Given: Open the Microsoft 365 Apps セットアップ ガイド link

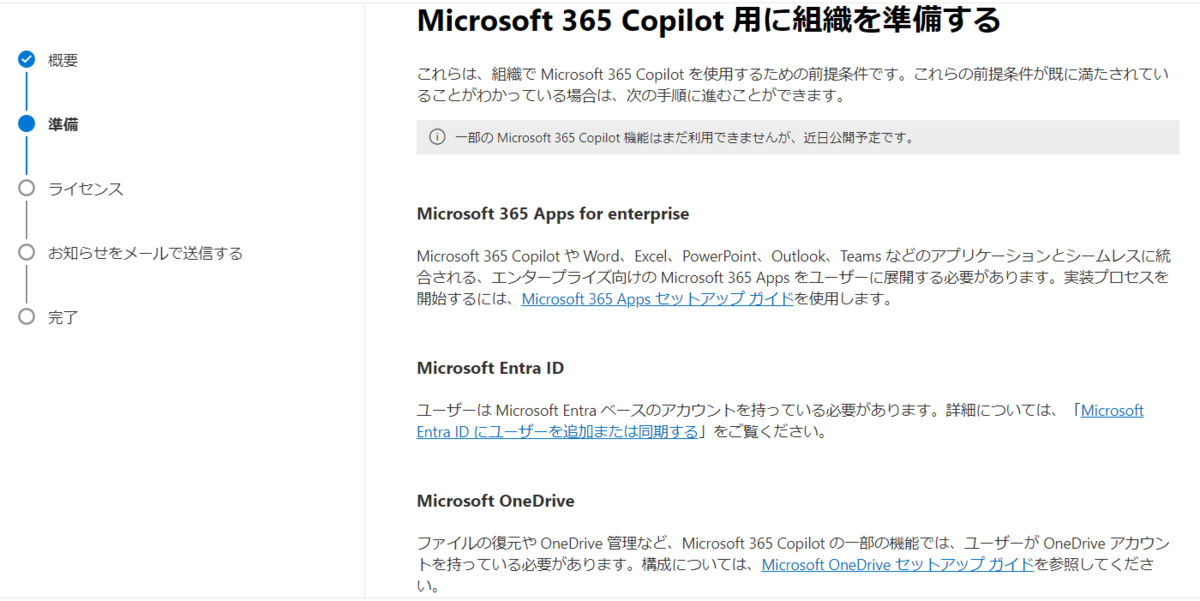Looking at the screenshot, I should pyautogui.click(x=657, y=298).
